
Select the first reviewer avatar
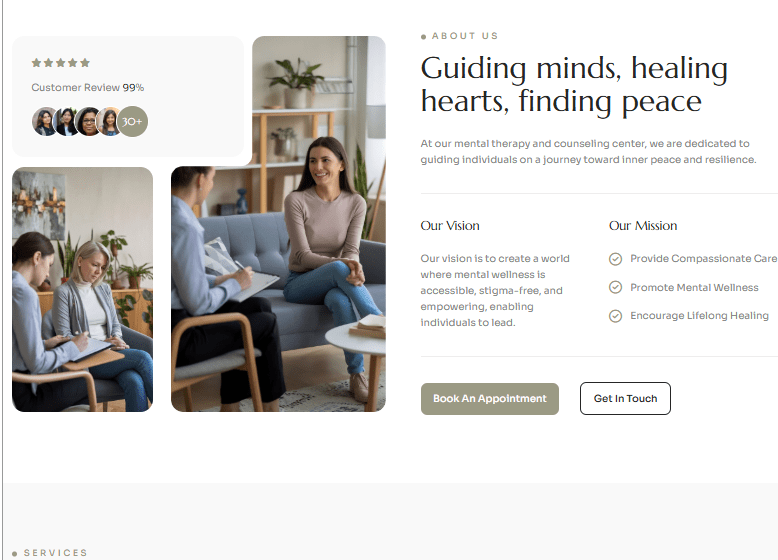[44, 122]
